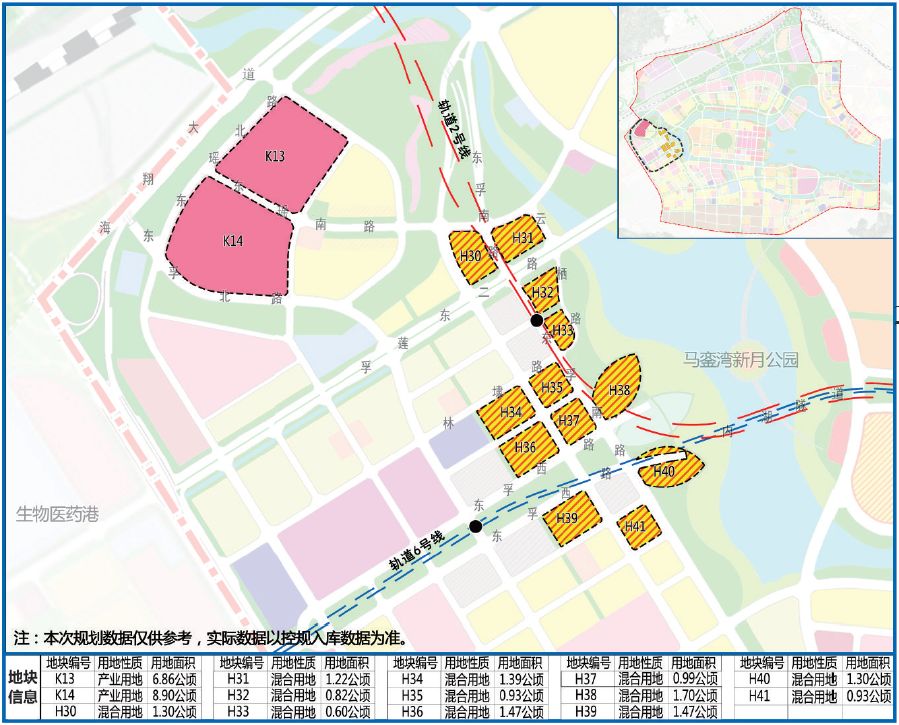Click 混合用地 in the H41 table row
The height and width of the screenshot is (725, 899).
tap(814, 696)
